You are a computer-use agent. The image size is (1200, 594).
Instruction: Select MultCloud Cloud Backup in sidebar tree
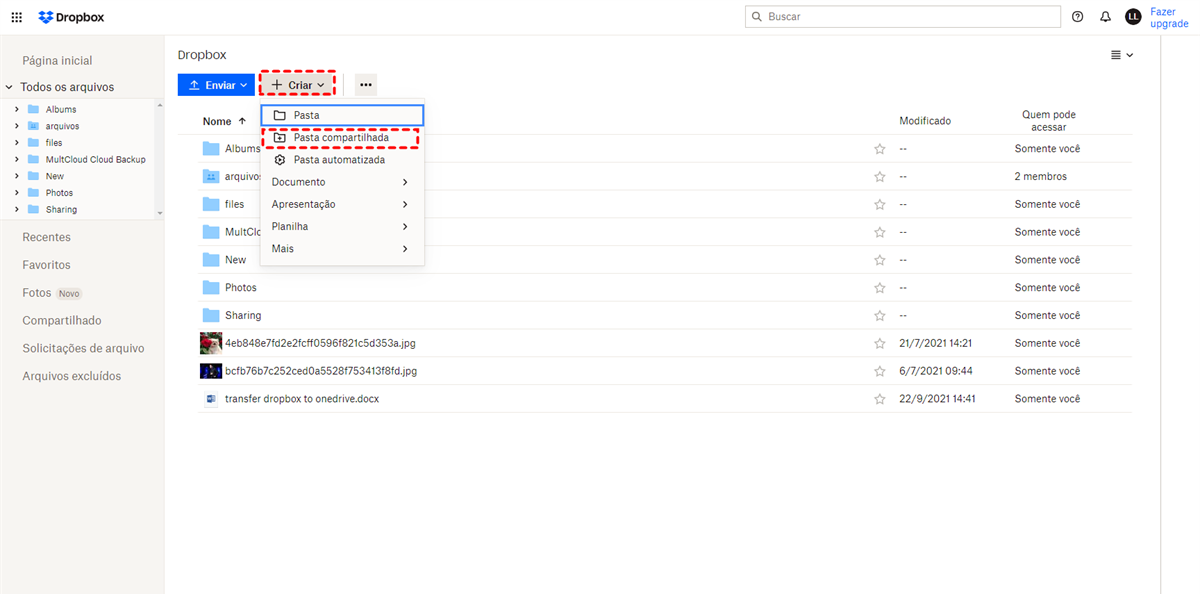point(96,159)
